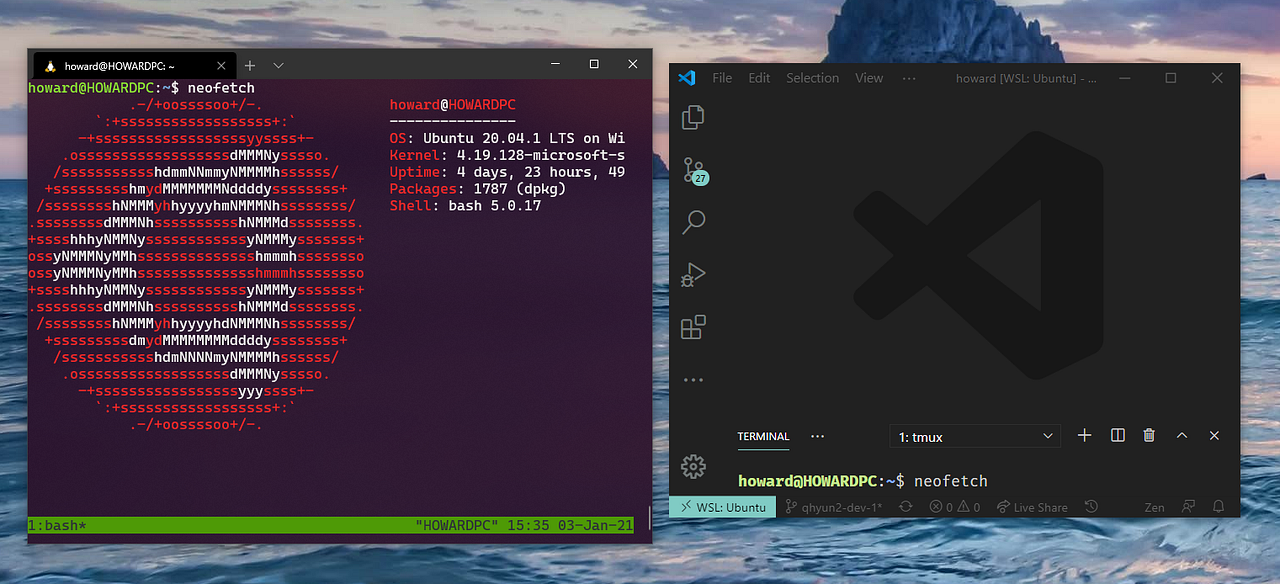
Task: Open the '1: tmux' terminal dropdown
Action: pos(974,436)
